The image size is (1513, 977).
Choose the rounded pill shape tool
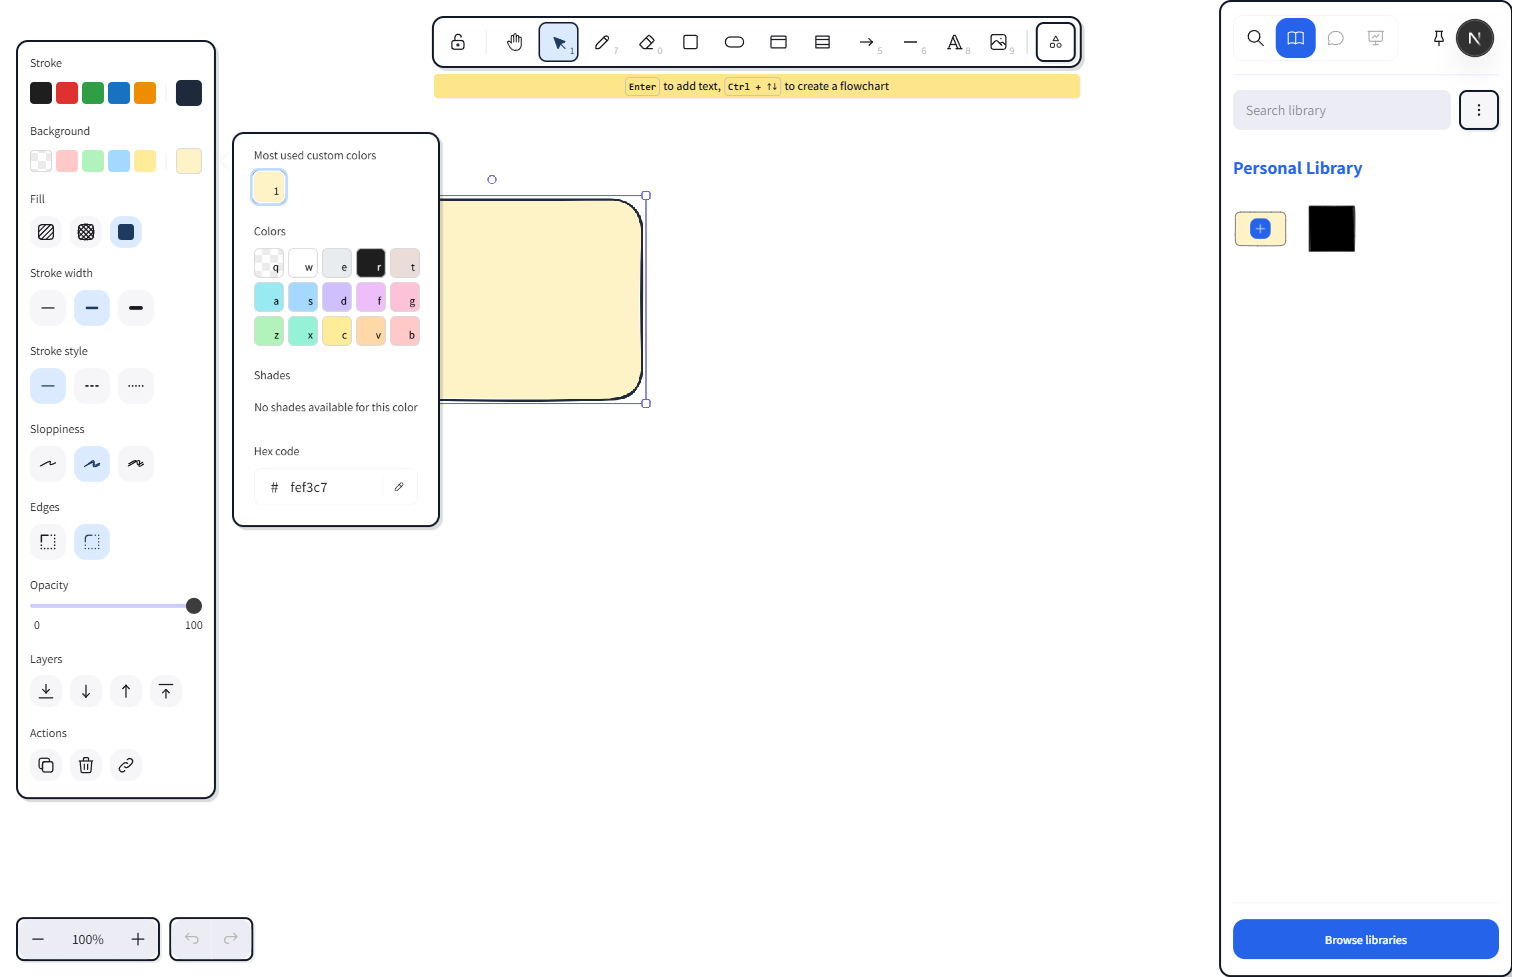click(734, 42)
